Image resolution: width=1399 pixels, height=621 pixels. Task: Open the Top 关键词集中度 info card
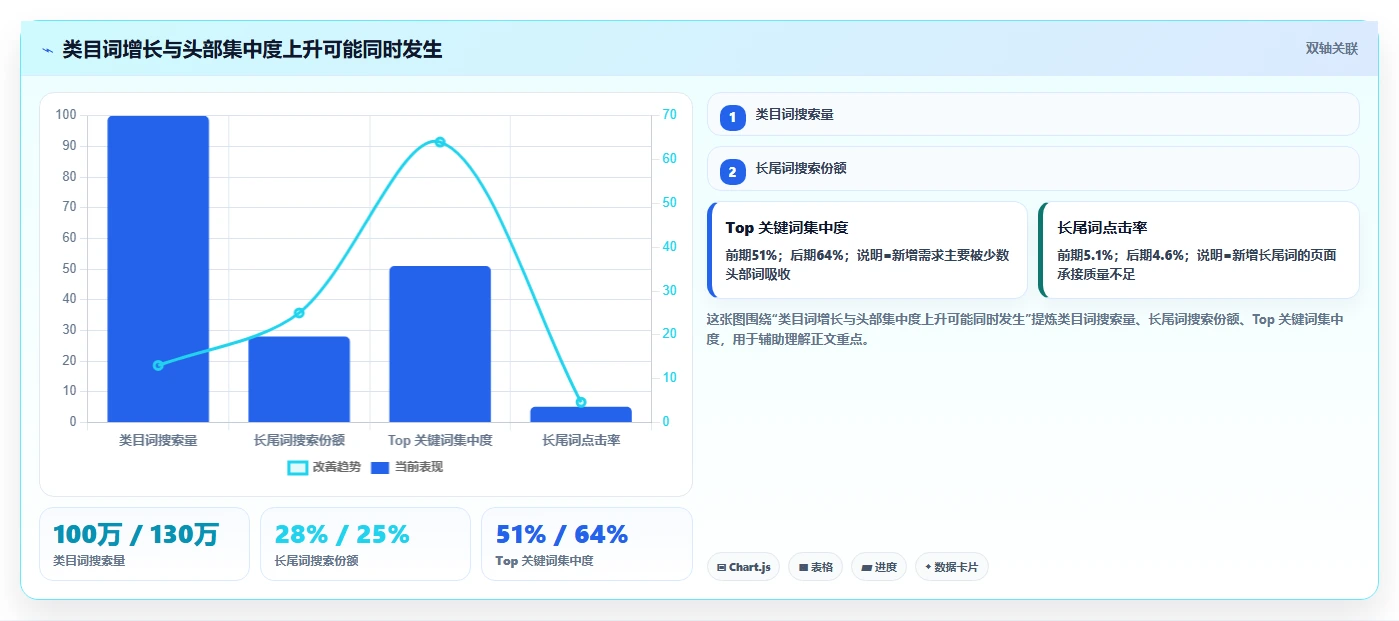[x=867, y=250]
